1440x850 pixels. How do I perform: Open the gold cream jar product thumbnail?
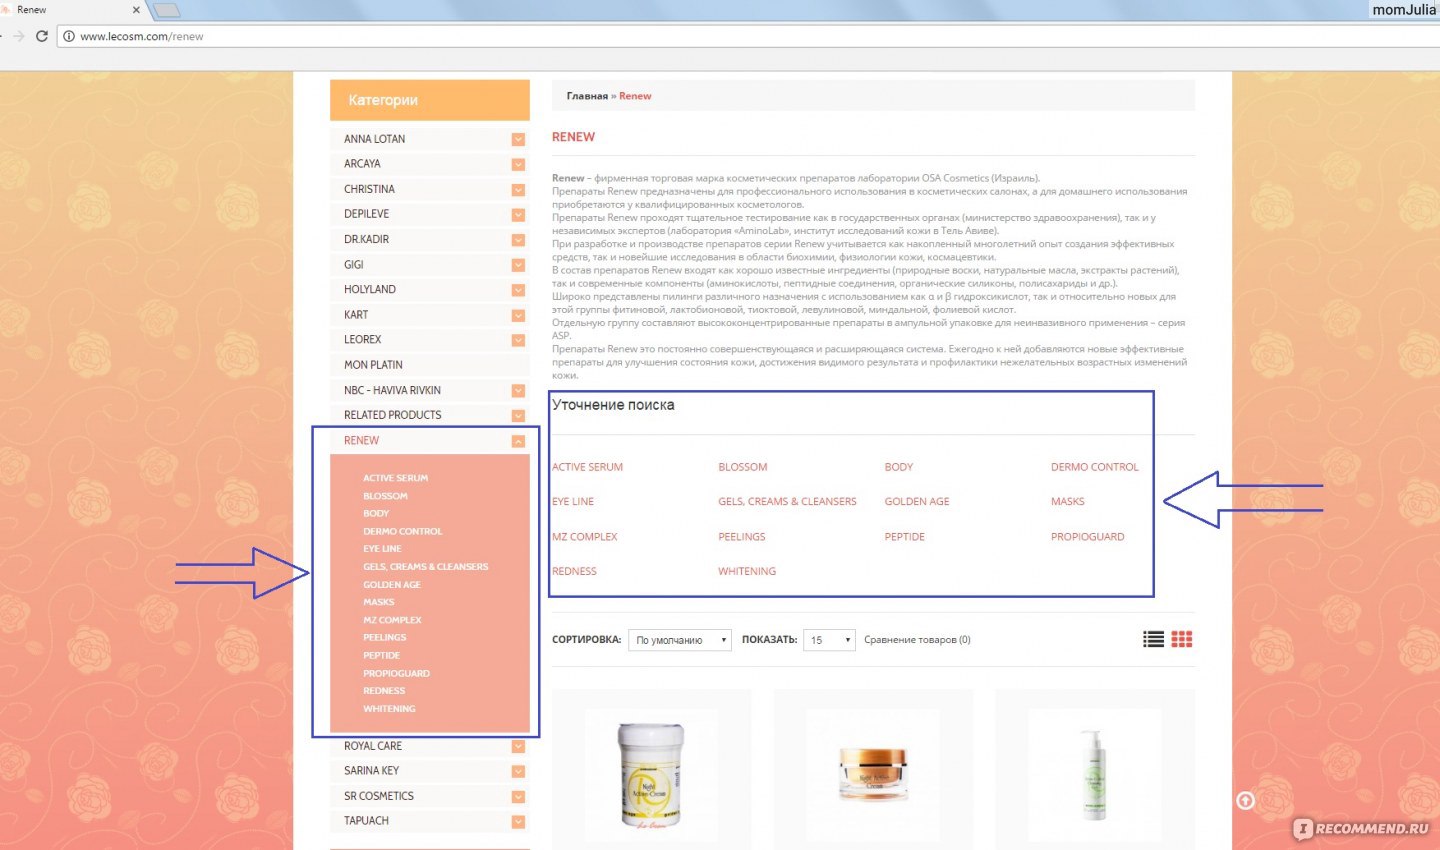873,774
